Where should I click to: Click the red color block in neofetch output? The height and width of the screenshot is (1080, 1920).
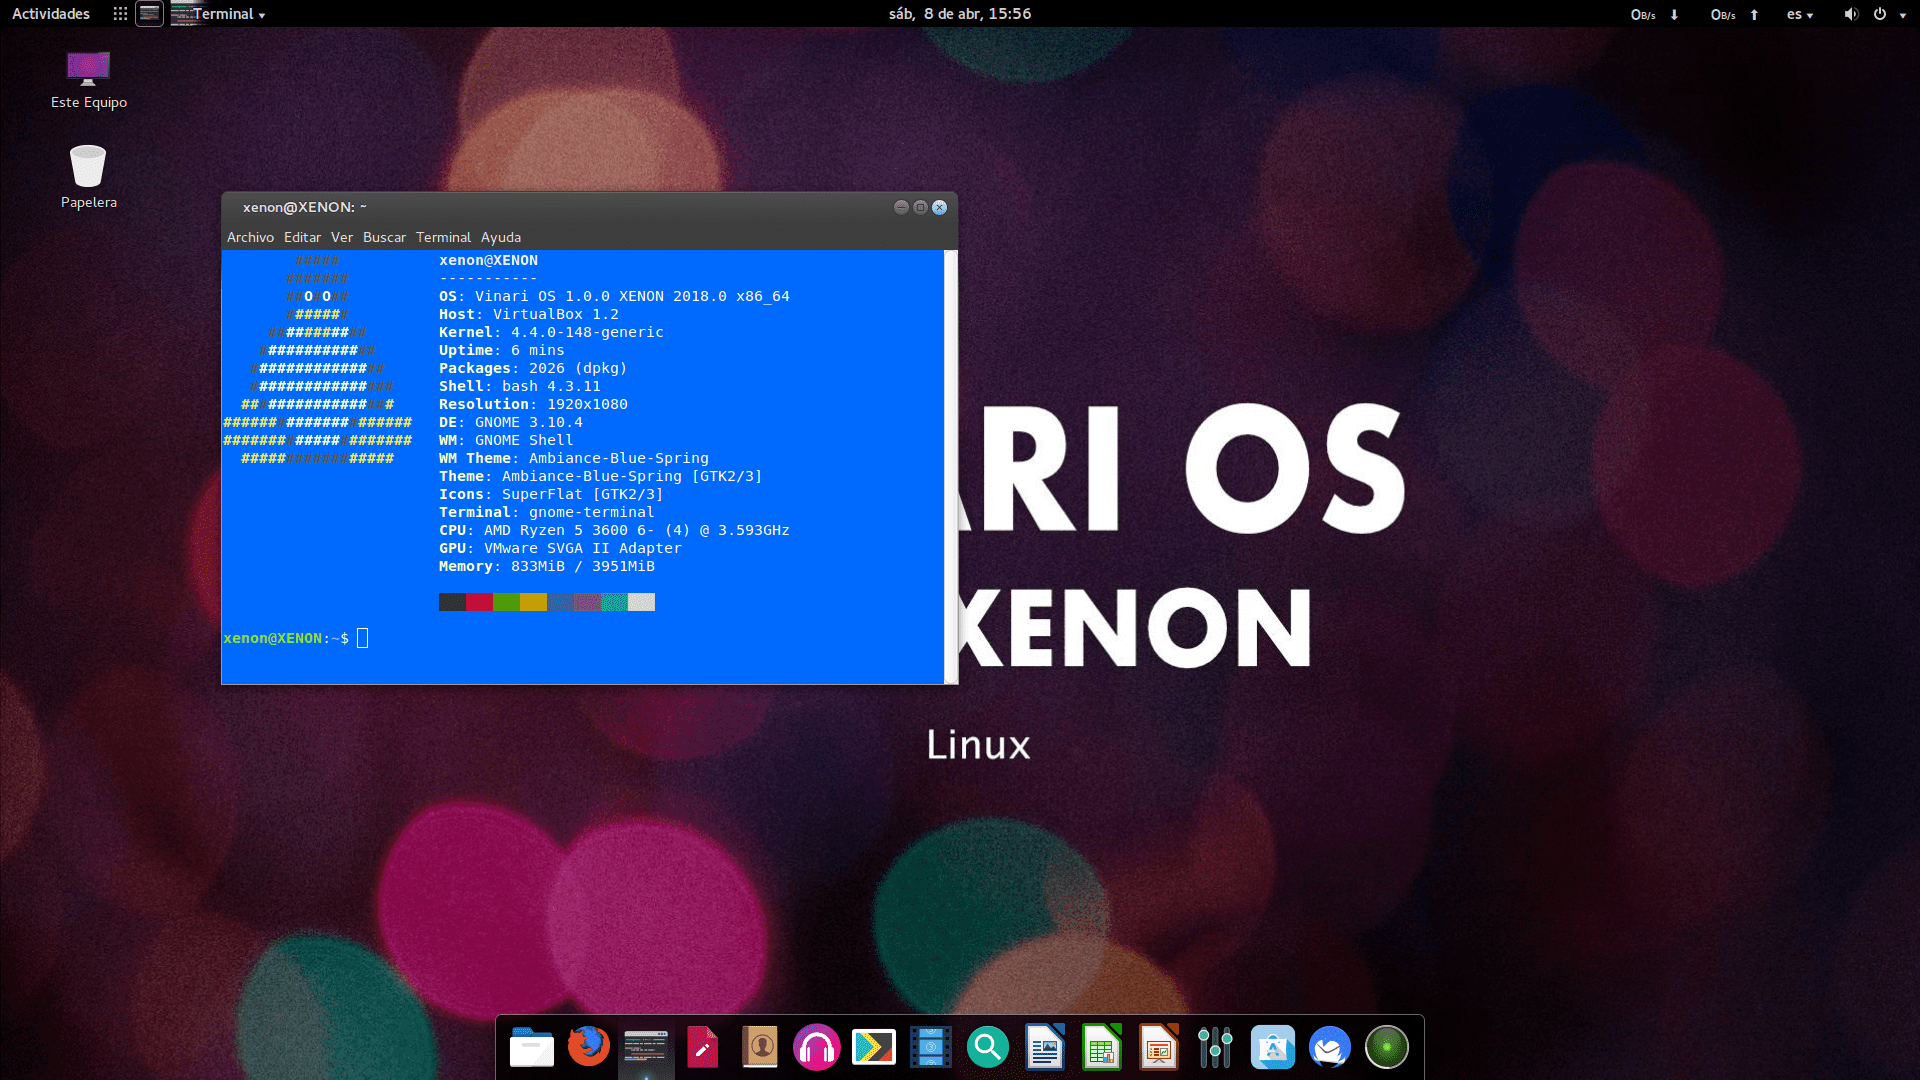coord(479,602)
